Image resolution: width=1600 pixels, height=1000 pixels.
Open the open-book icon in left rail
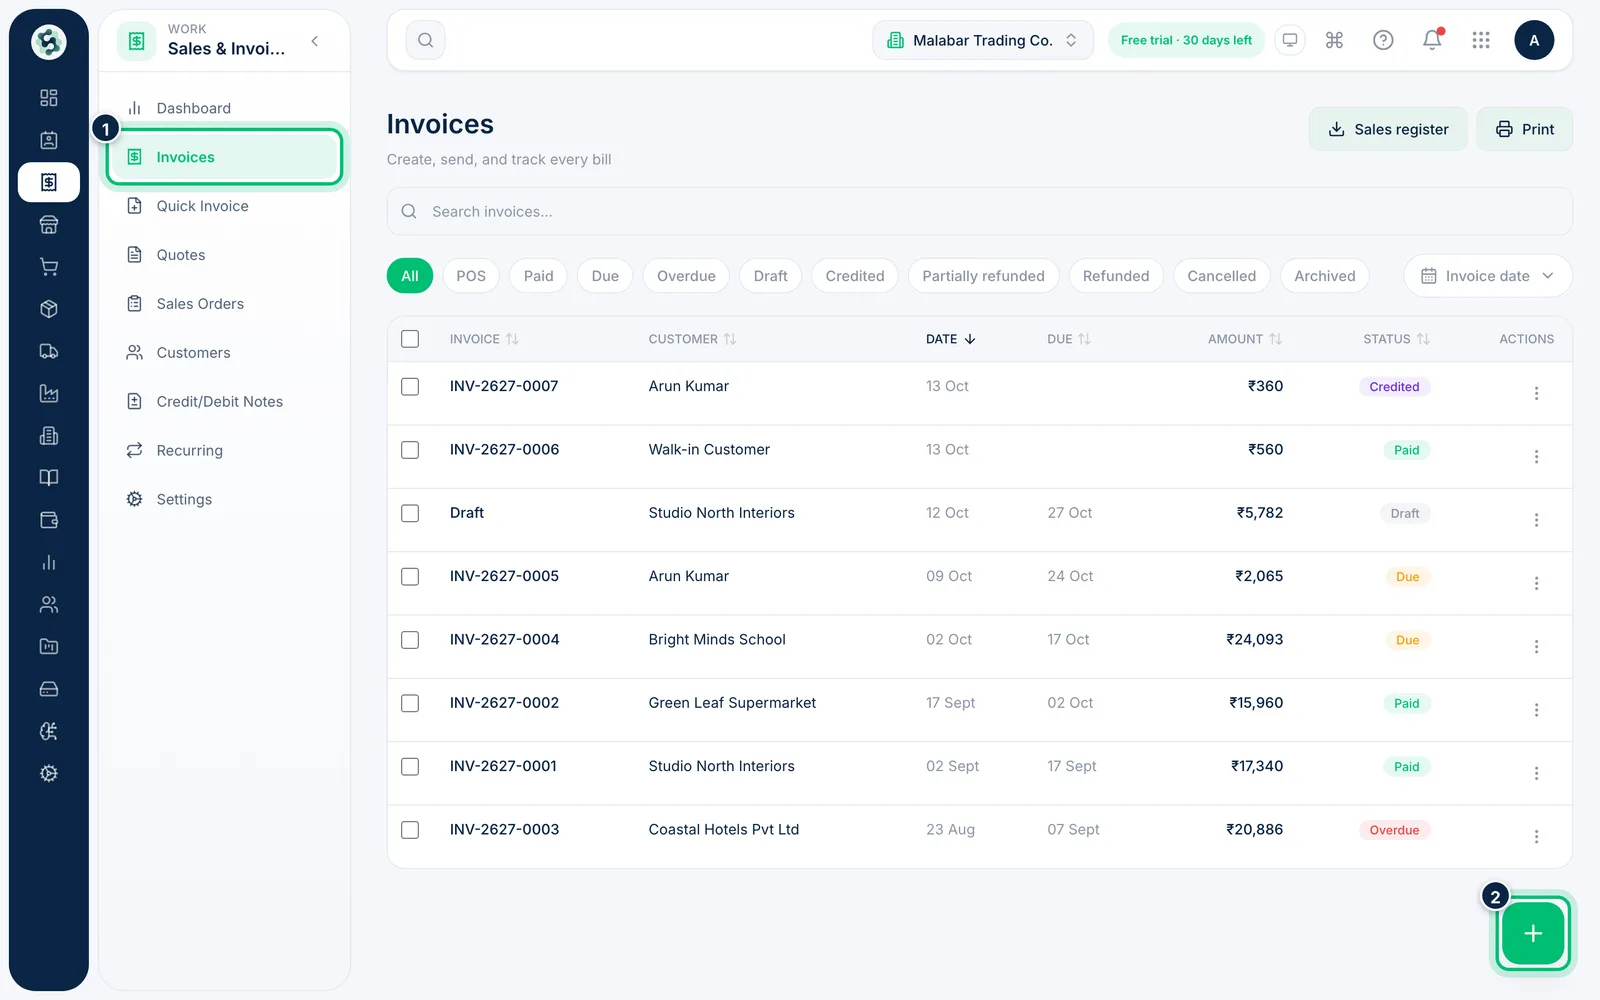[x=48, y=478]
